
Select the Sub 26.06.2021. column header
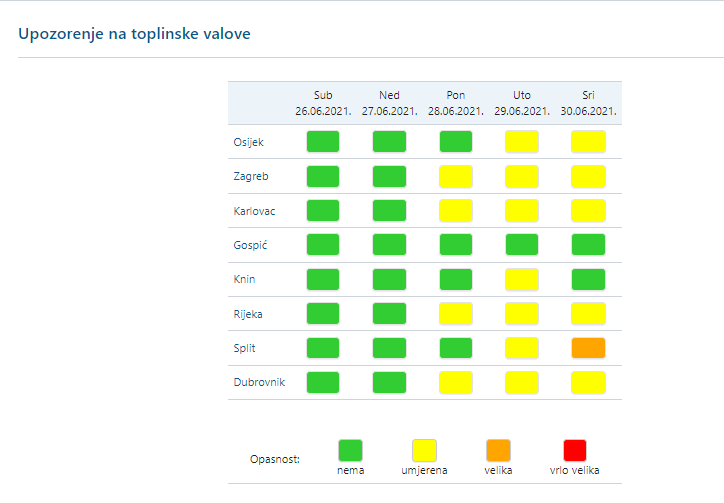tap(323, 102)
